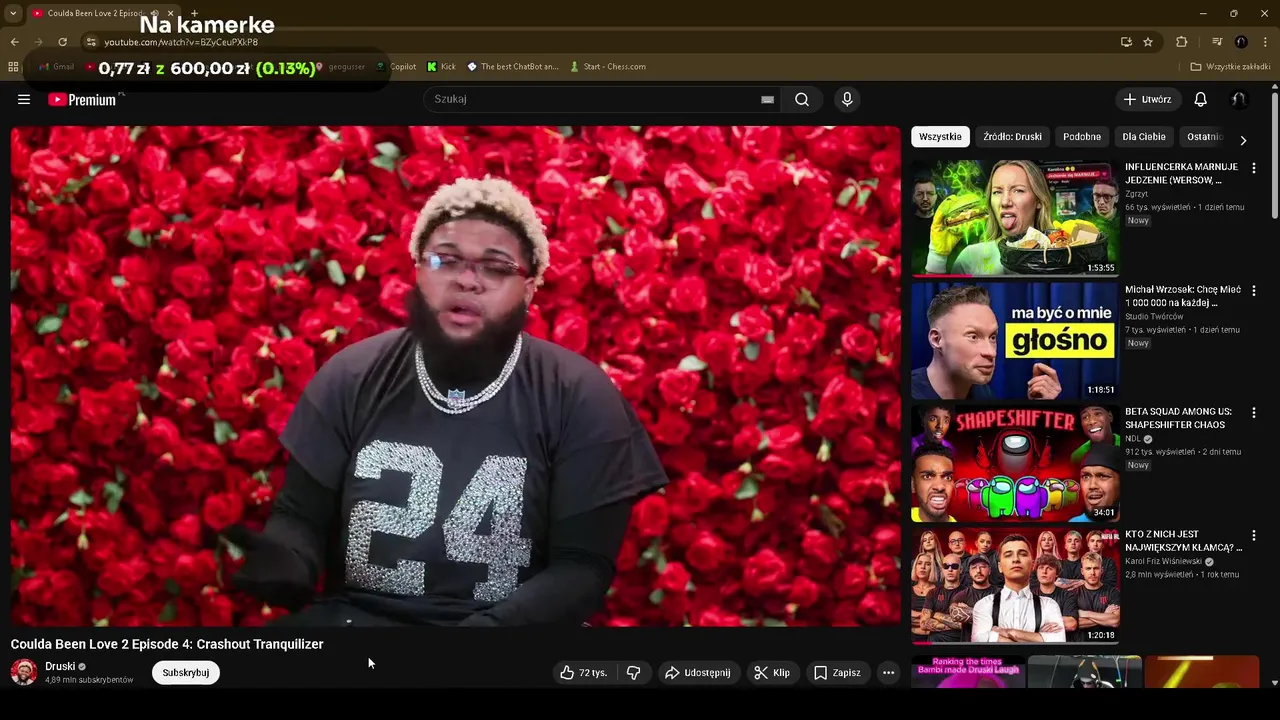Viewport: 1280px width, 720px height.
Task: Reload the page with Chrome refresh icon
Action: pyautogui.click(x=62, y=42)
